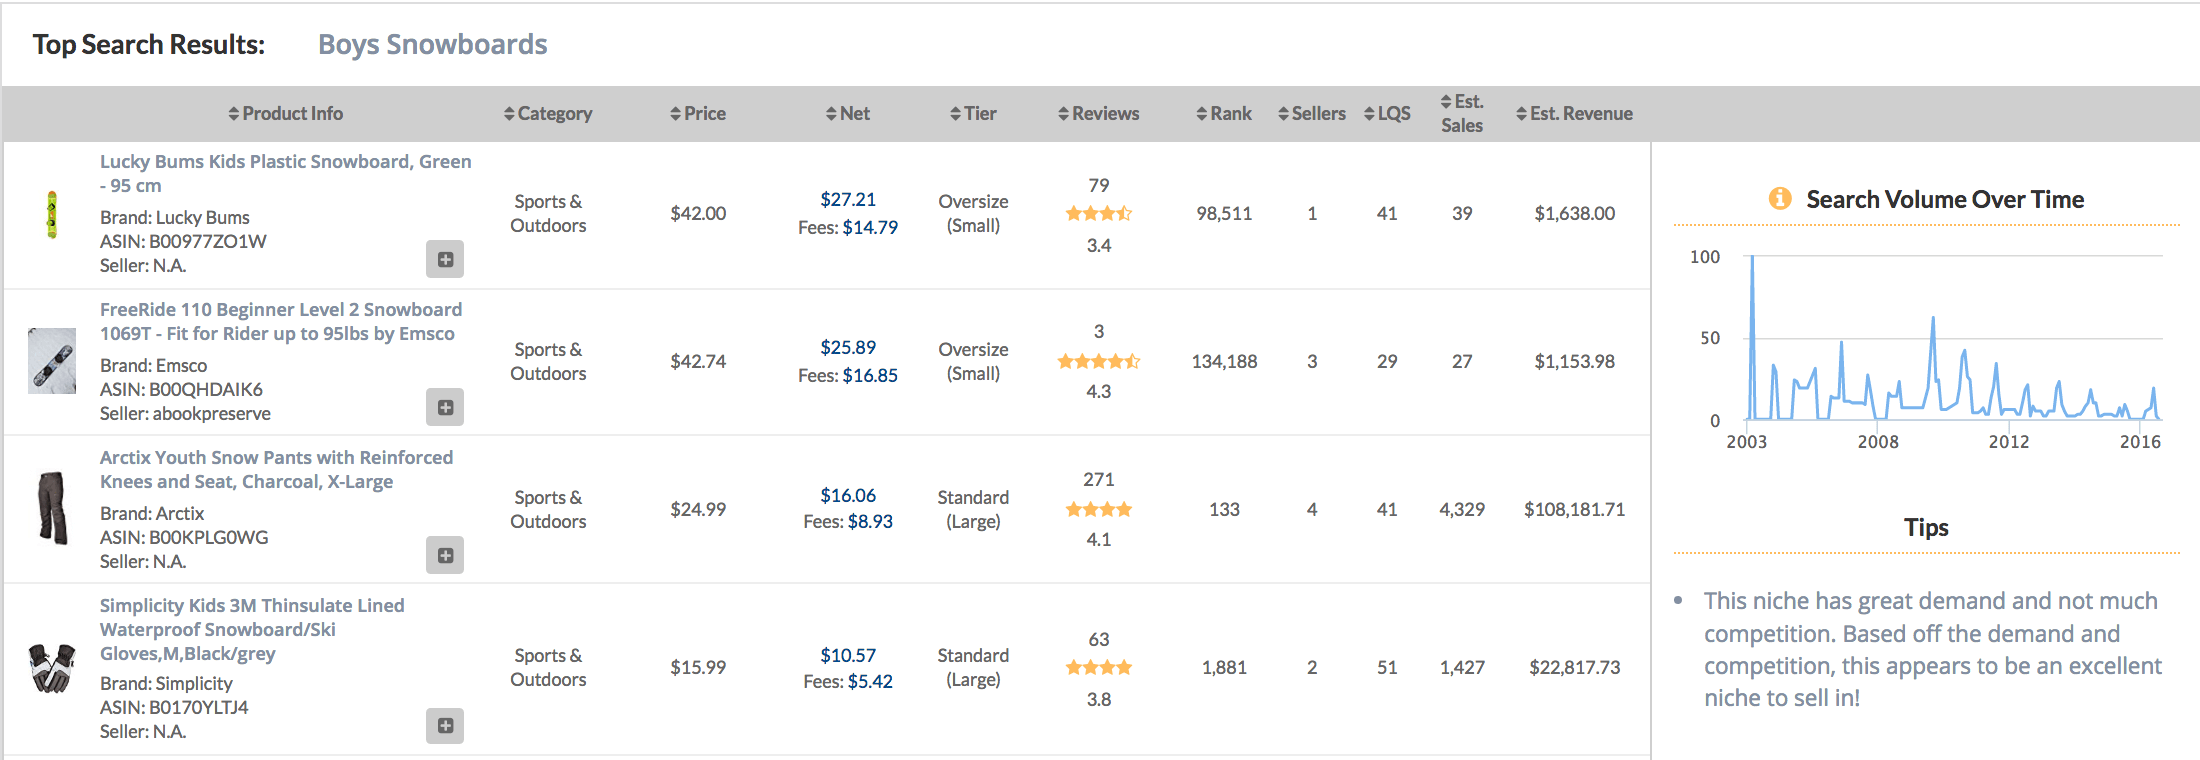Click the 2003 peak on search volume chart
Screen dimensions: 2200x760
coord(1752,258)
